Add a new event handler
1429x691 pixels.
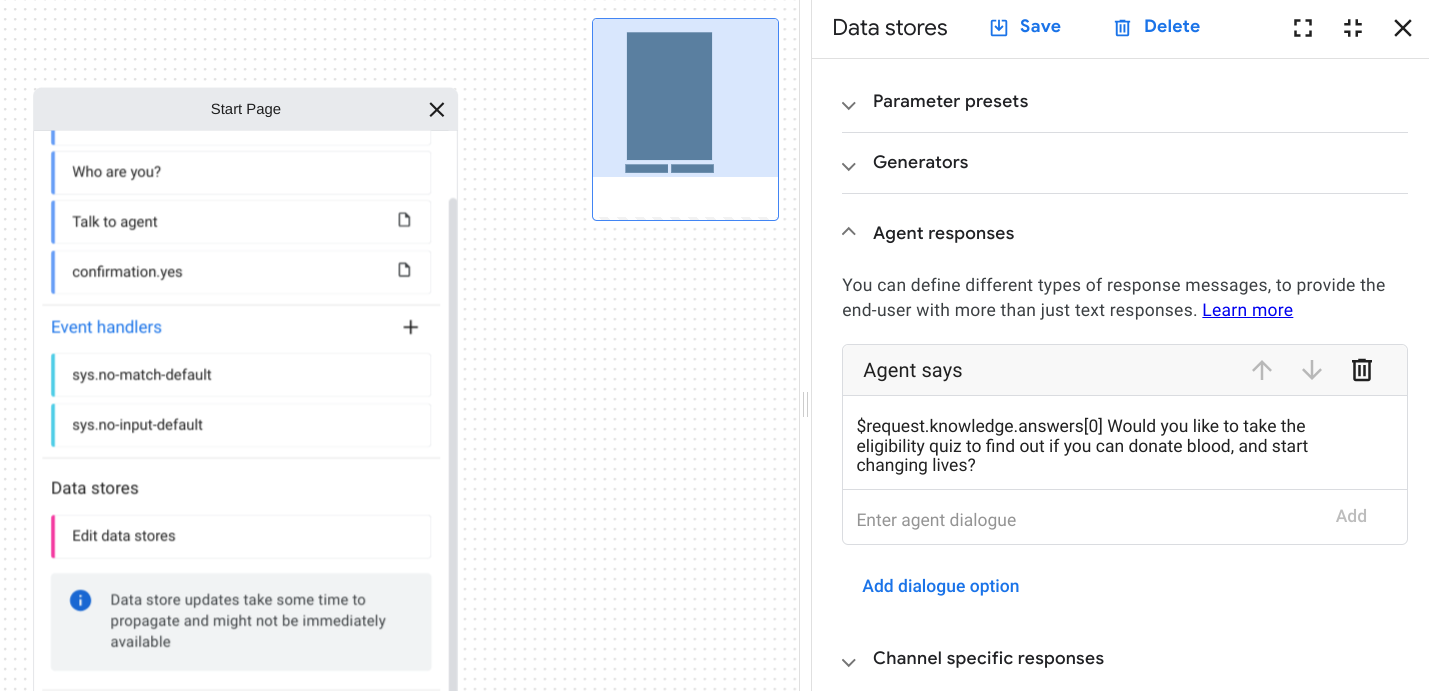point(410,327)
